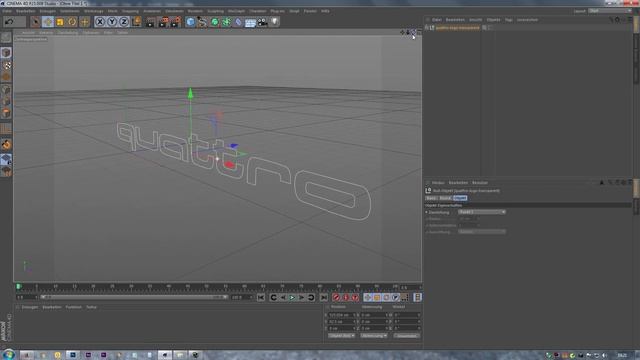Viewport: 640px width, 360px height.
Task: Click the green generator icon
Action: click(x=214, y=22)
